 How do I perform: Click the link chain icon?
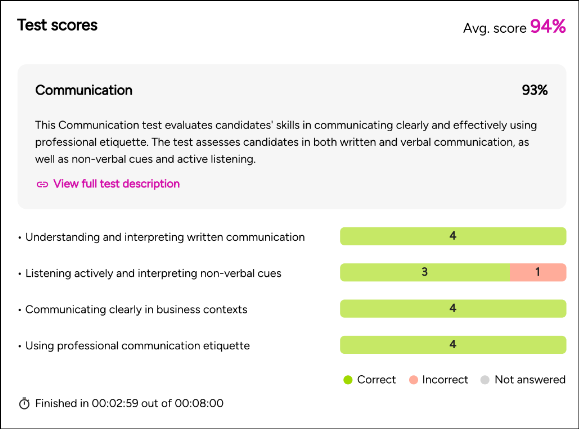(42, 184)
